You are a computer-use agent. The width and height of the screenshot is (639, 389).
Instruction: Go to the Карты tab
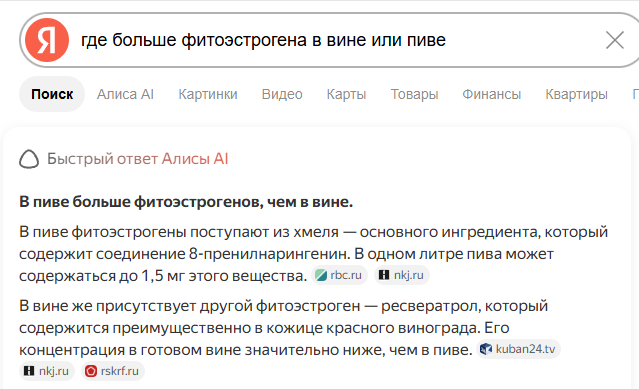tap(346, 94)
